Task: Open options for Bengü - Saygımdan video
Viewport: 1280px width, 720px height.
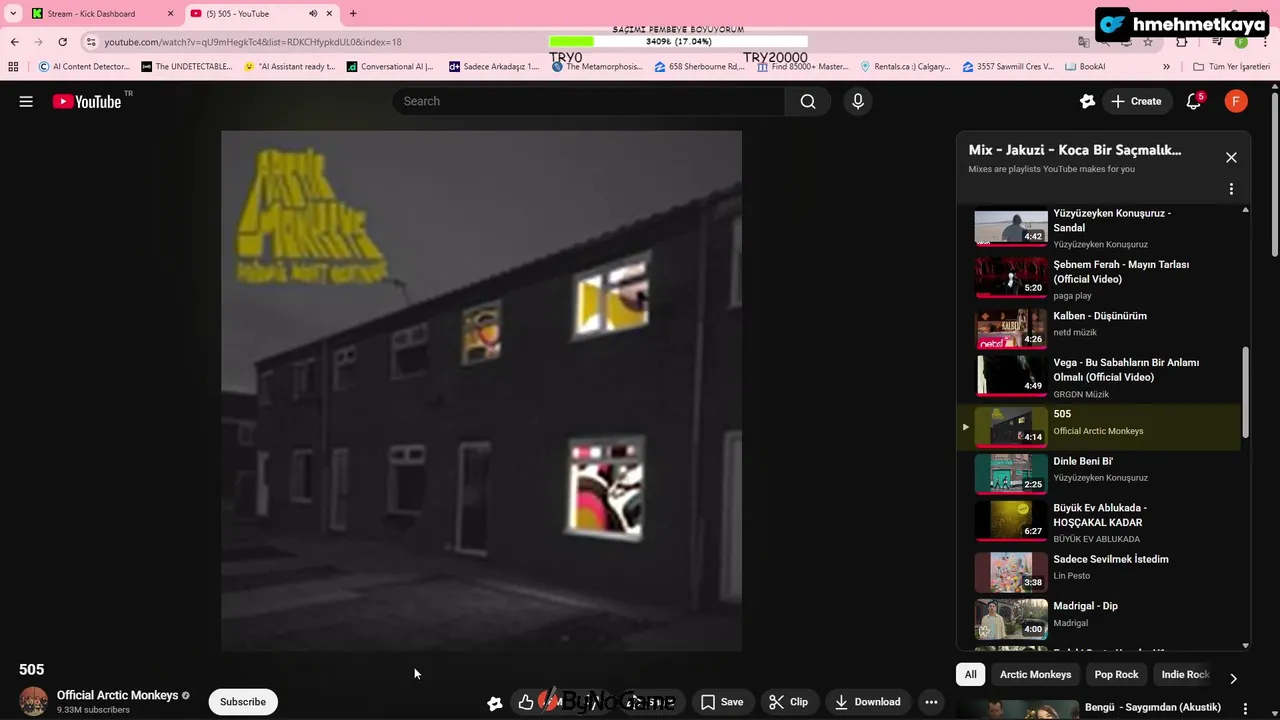Action: [x=1245, y=708]
